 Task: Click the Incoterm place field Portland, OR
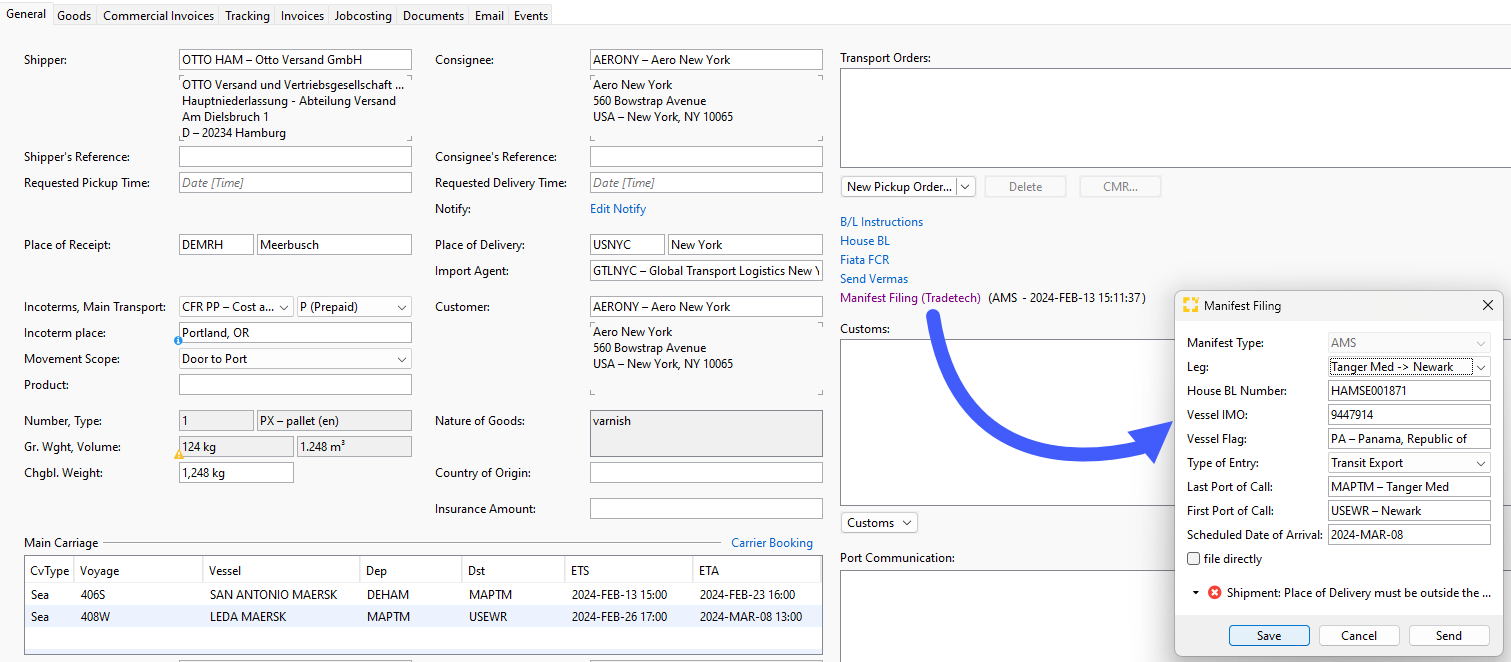click(x=295, y=333)
